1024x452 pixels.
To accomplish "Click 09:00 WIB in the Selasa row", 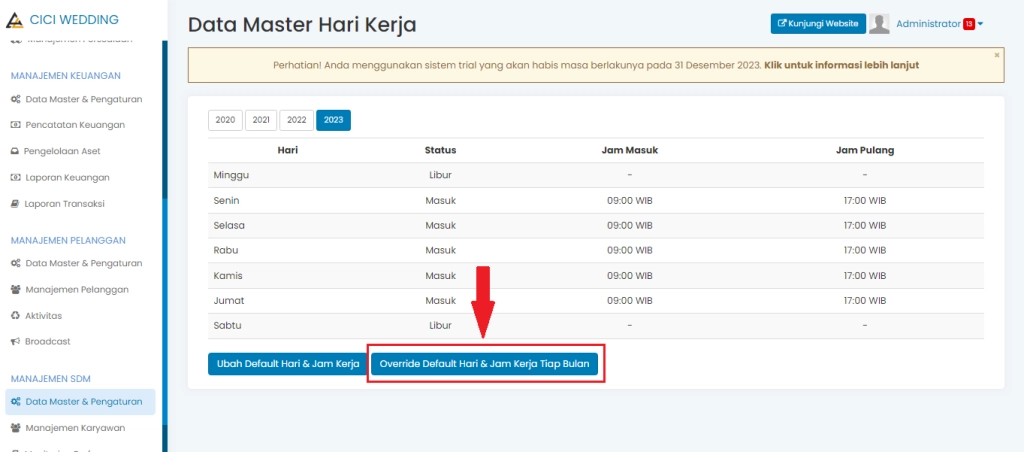I will 630,225.
